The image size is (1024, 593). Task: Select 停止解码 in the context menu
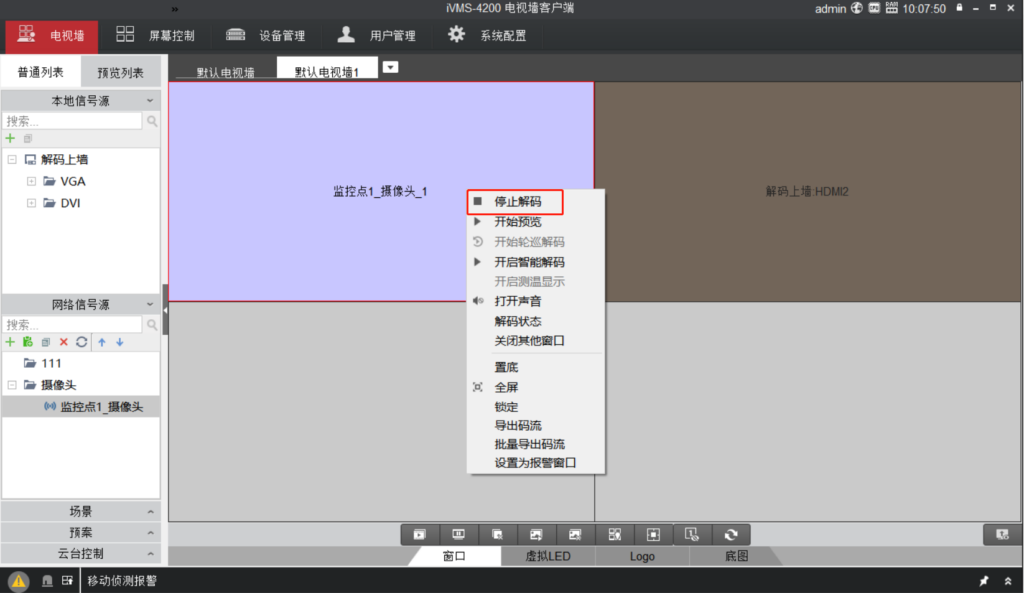coord(517,201)
